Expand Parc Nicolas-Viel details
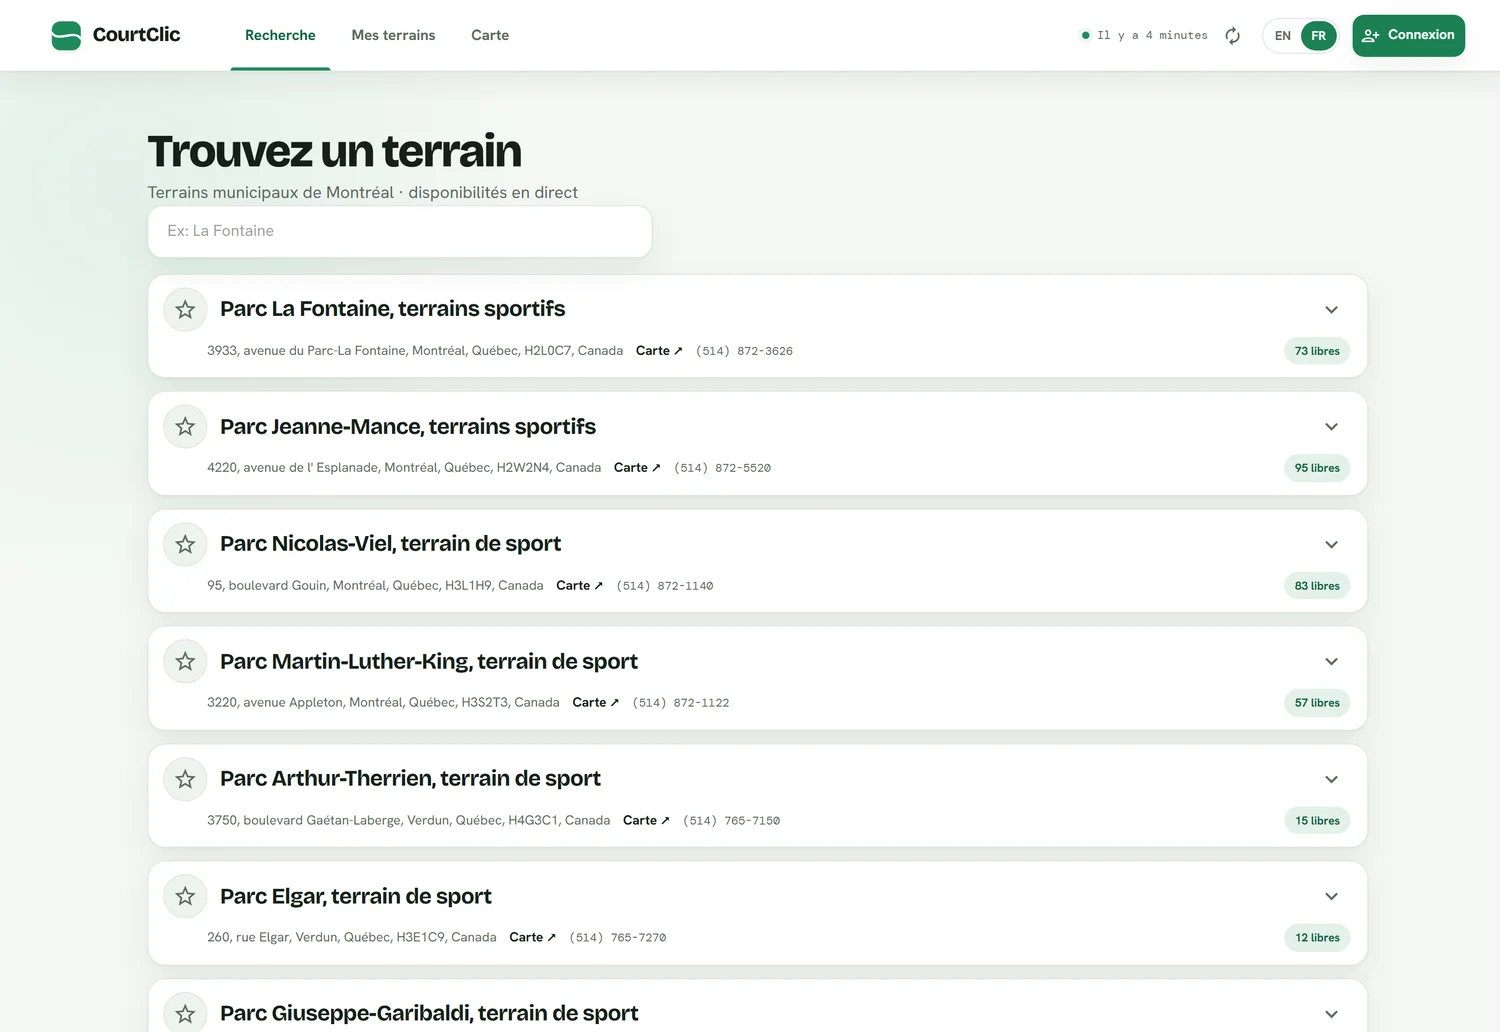The width and height of the screenshot is (1500, 1032). 1331,545
